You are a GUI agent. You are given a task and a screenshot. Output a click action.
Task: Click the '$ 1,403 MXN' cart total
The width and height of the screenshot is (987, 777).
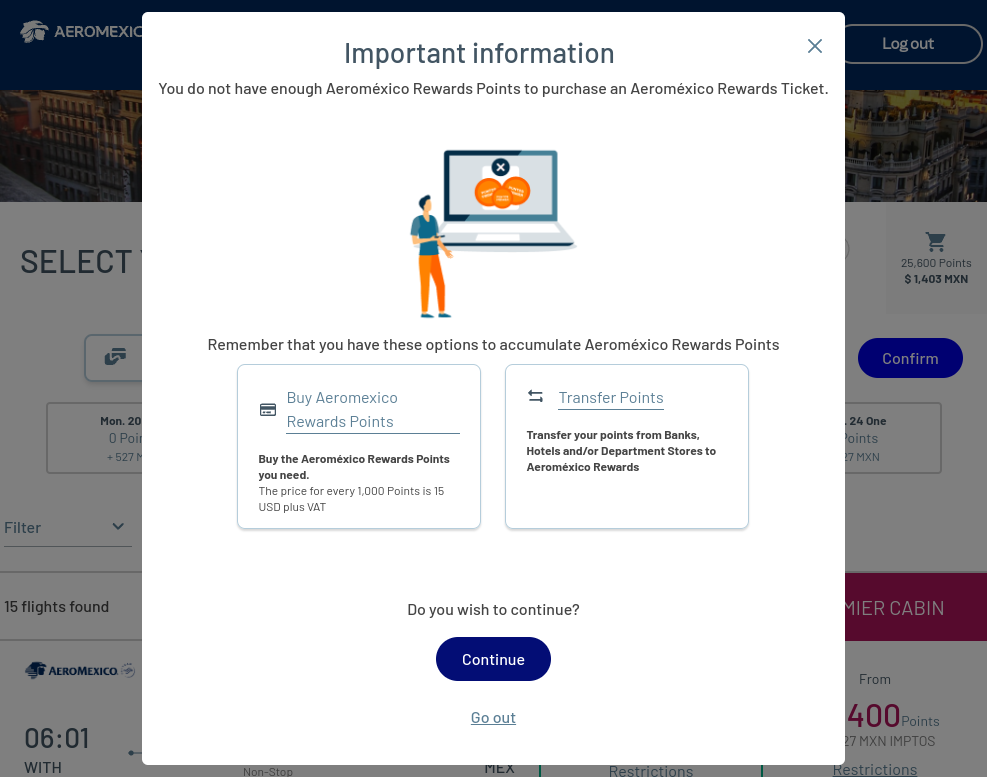pos(935,279)
